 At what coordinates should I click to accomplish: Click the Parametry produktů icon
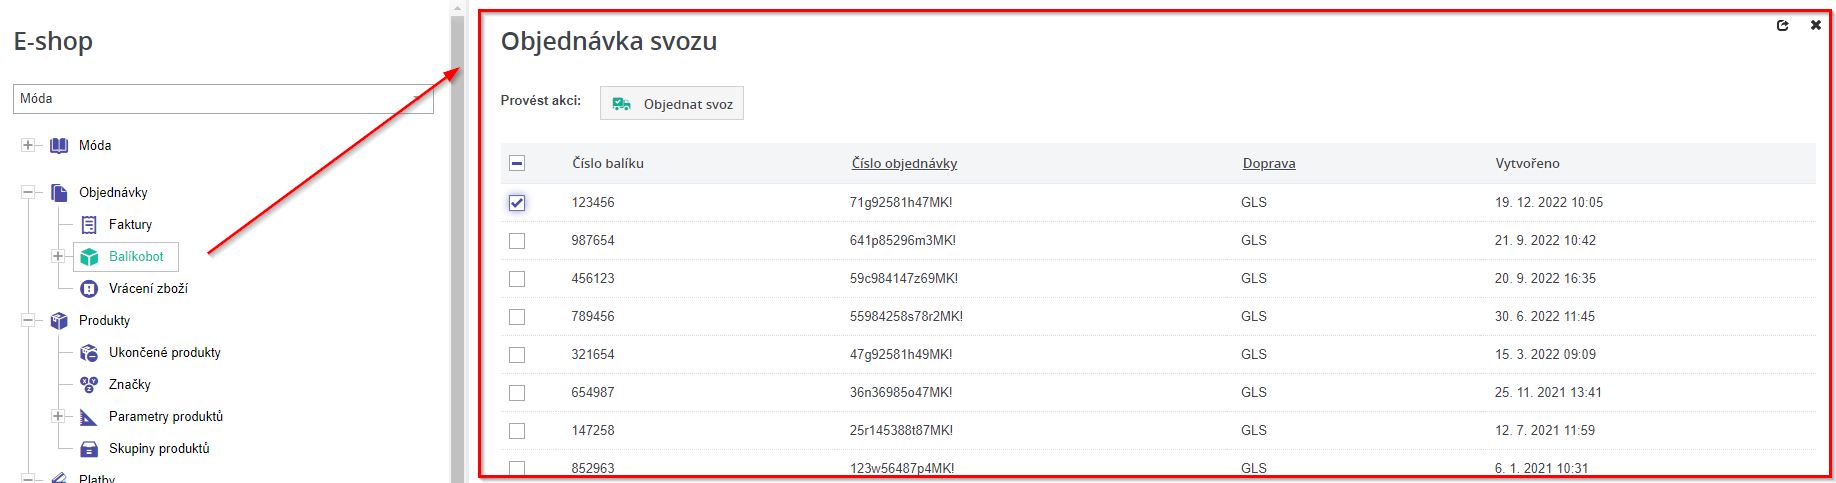[89, 417]
